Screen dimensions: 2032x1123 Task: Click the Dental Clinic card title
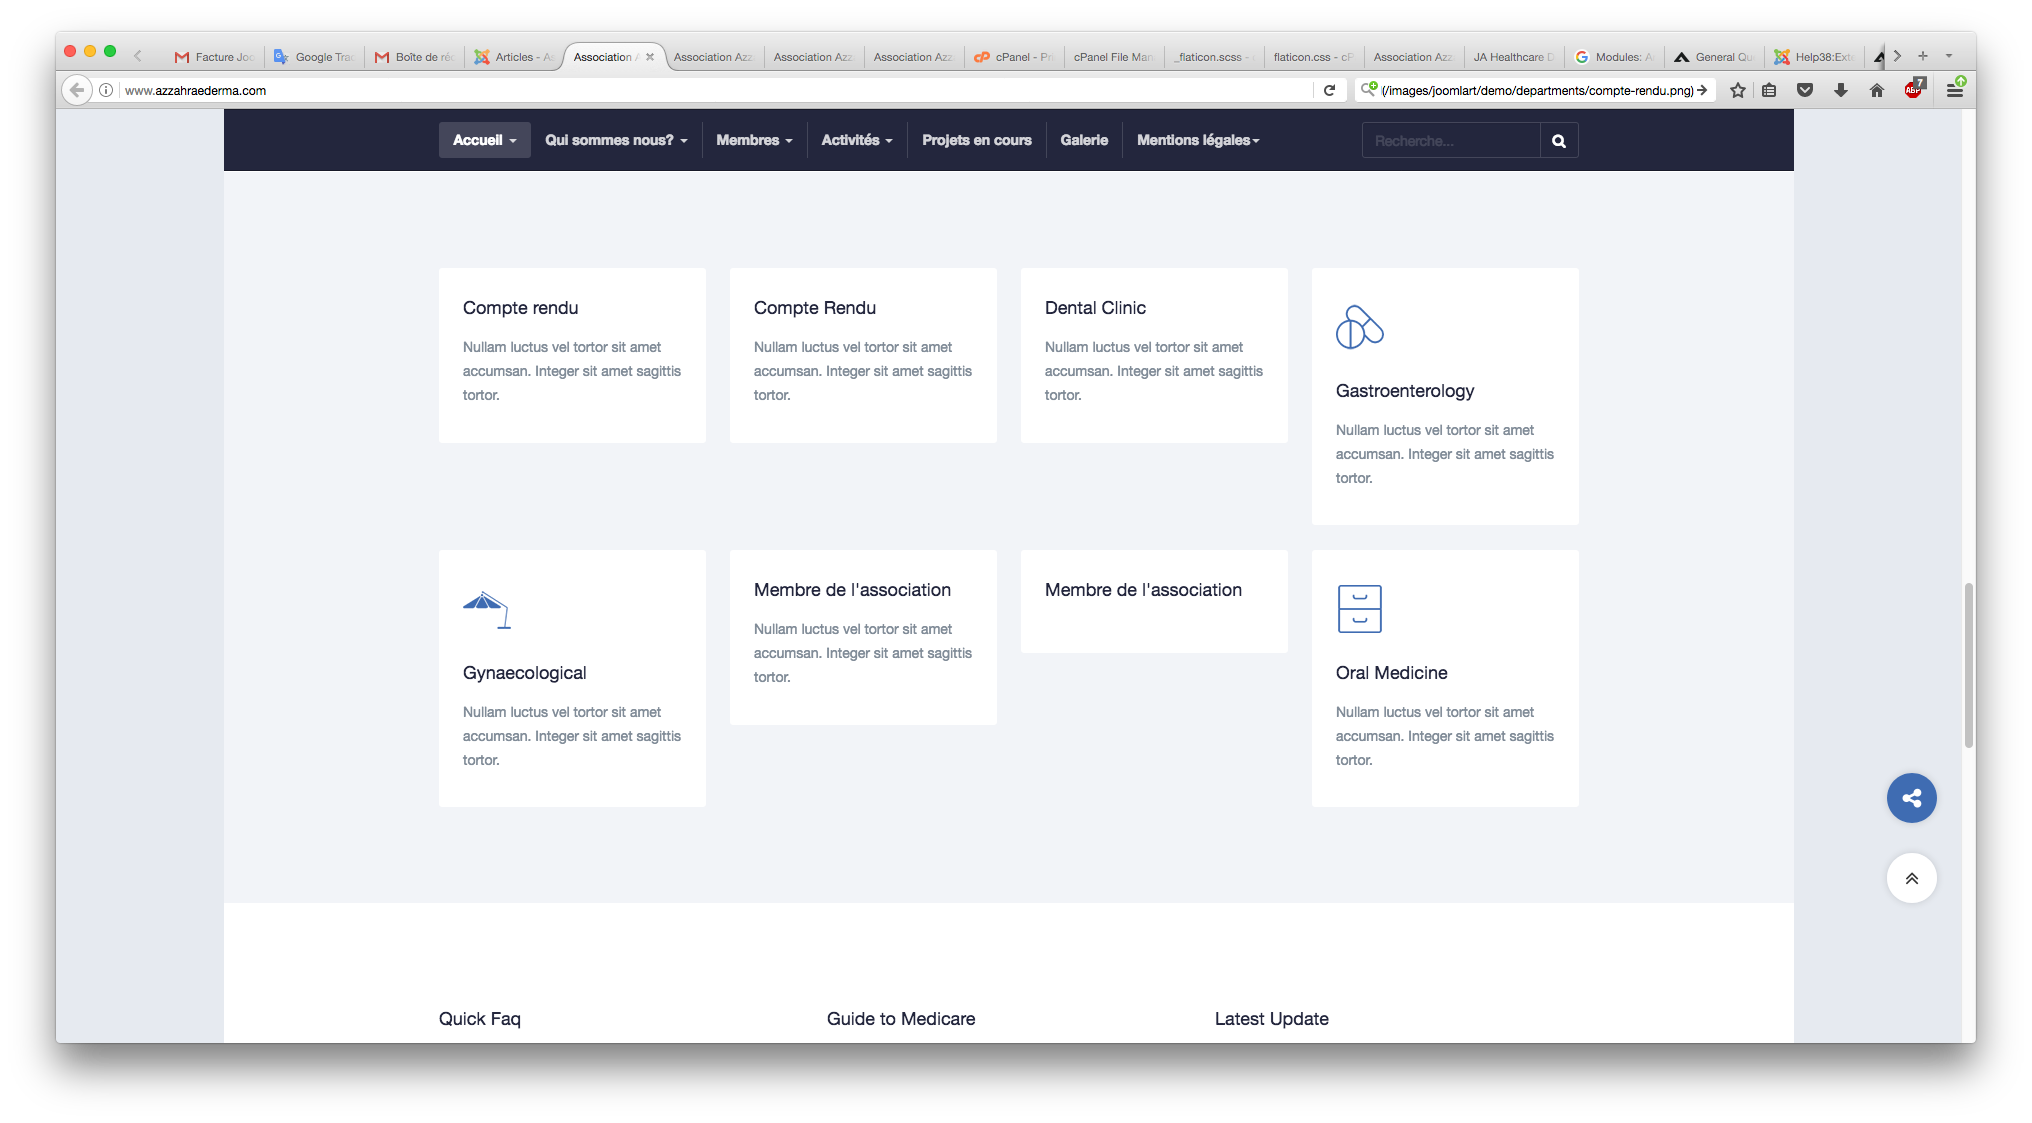1095,308
